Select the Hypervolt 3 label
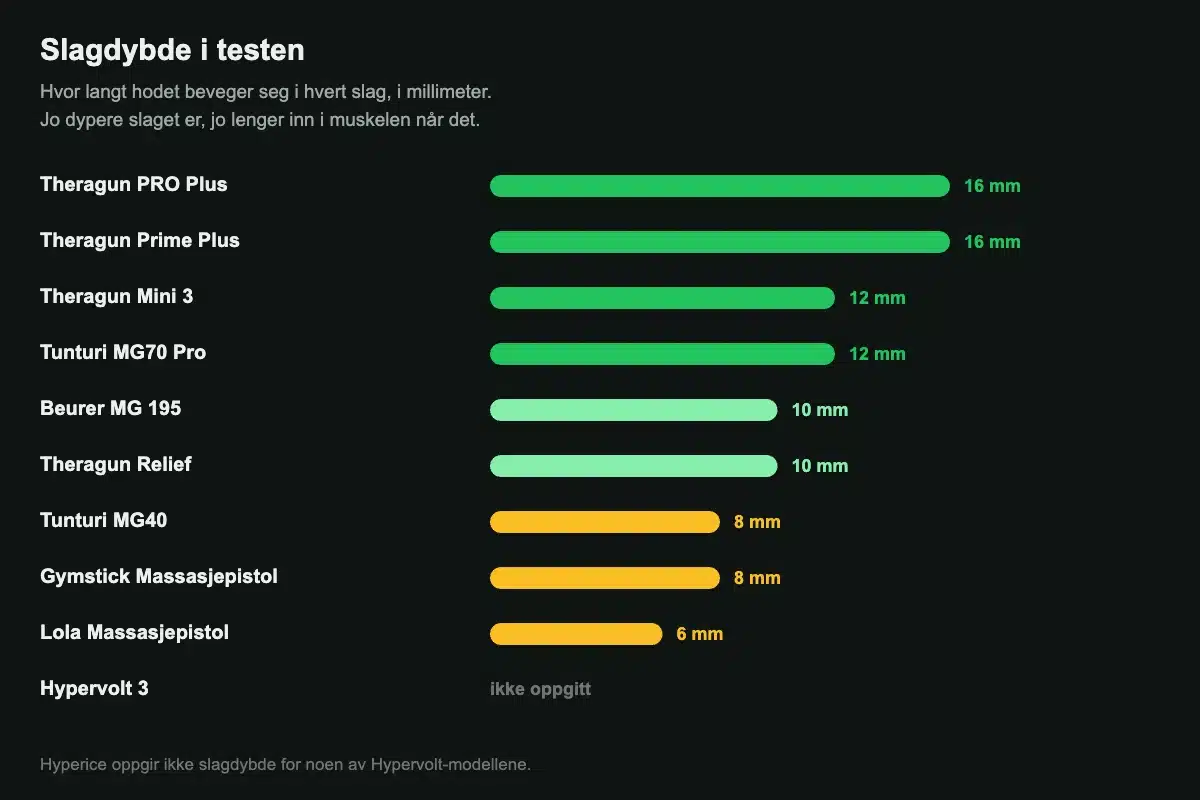Screen dimensions: 1200x800 point(94,688)
